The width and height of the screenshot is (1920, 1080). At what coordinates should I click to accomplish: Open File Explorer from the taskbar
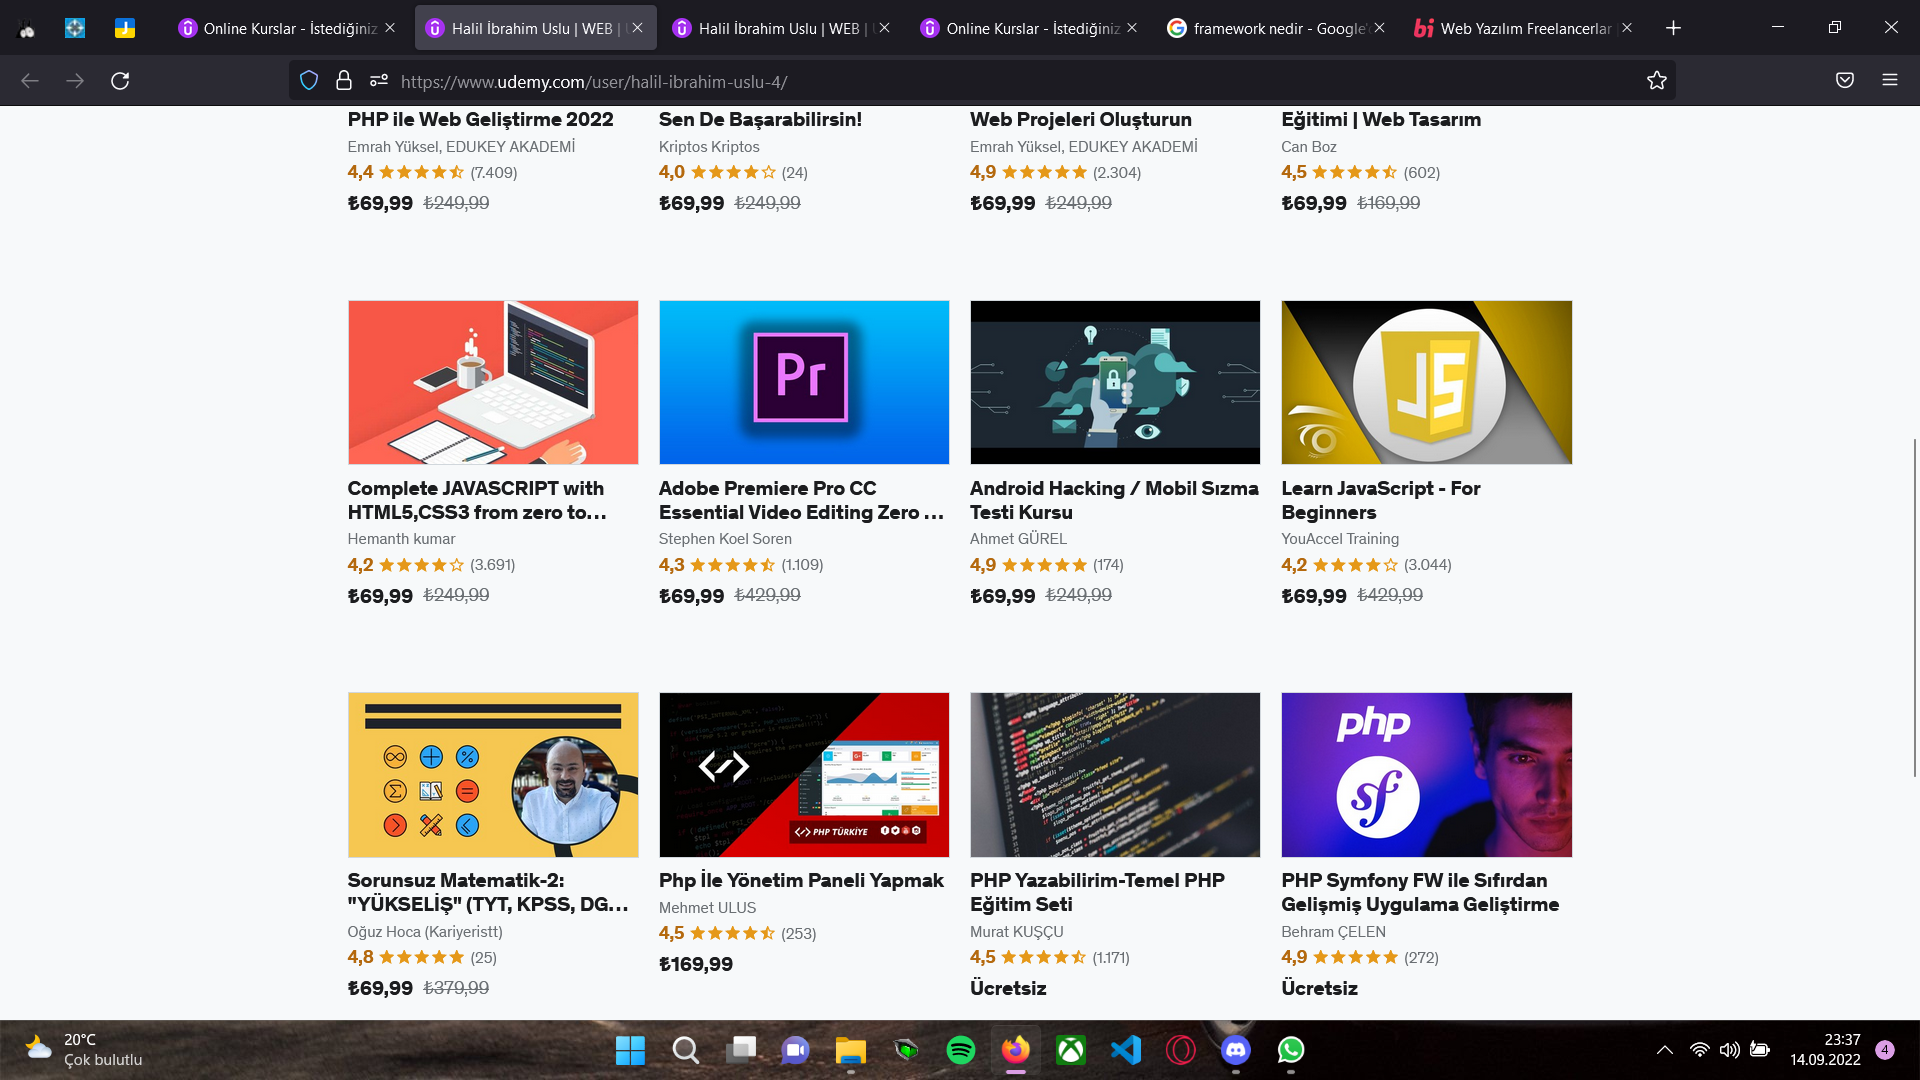[x=851, y=1050]
